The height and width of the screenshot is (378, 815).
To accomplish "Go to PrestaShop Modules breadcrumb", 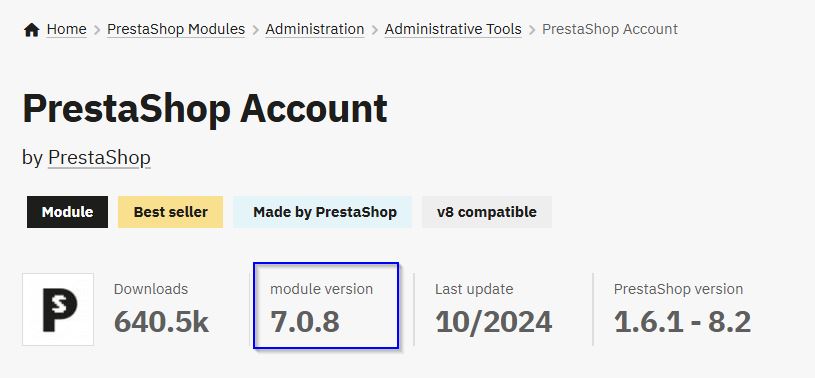I will (x=176, y=29).
